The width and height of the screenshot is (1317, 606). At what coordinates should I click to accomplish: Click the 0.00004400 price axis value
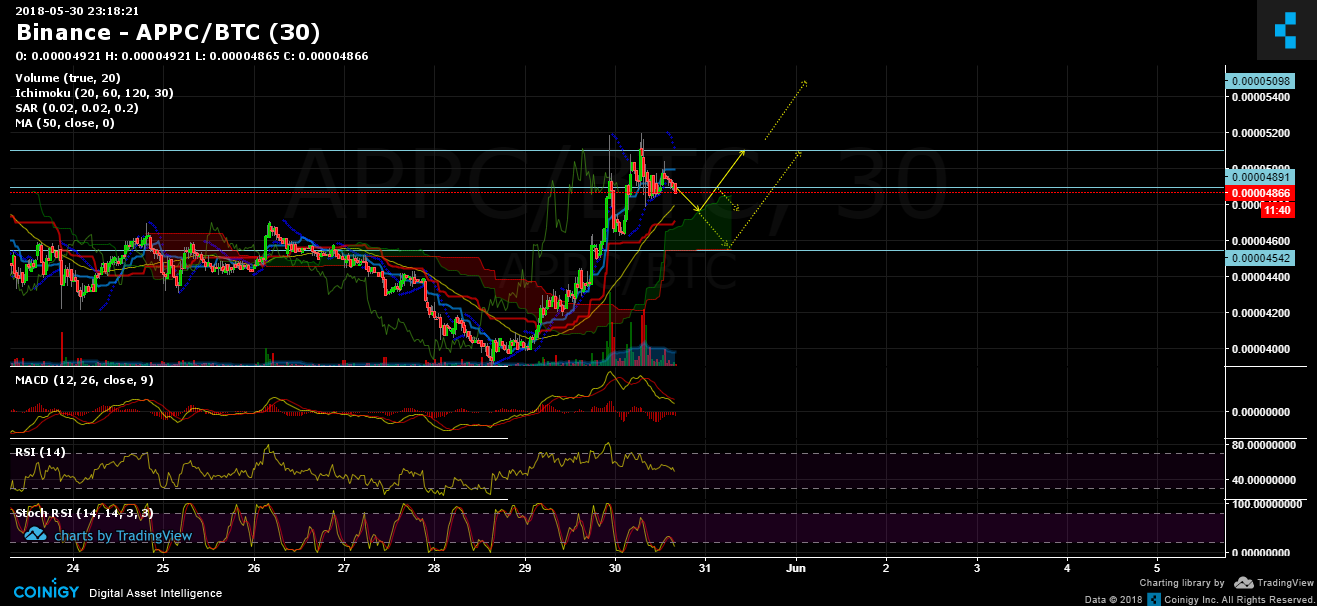(x=1263, y=277)
